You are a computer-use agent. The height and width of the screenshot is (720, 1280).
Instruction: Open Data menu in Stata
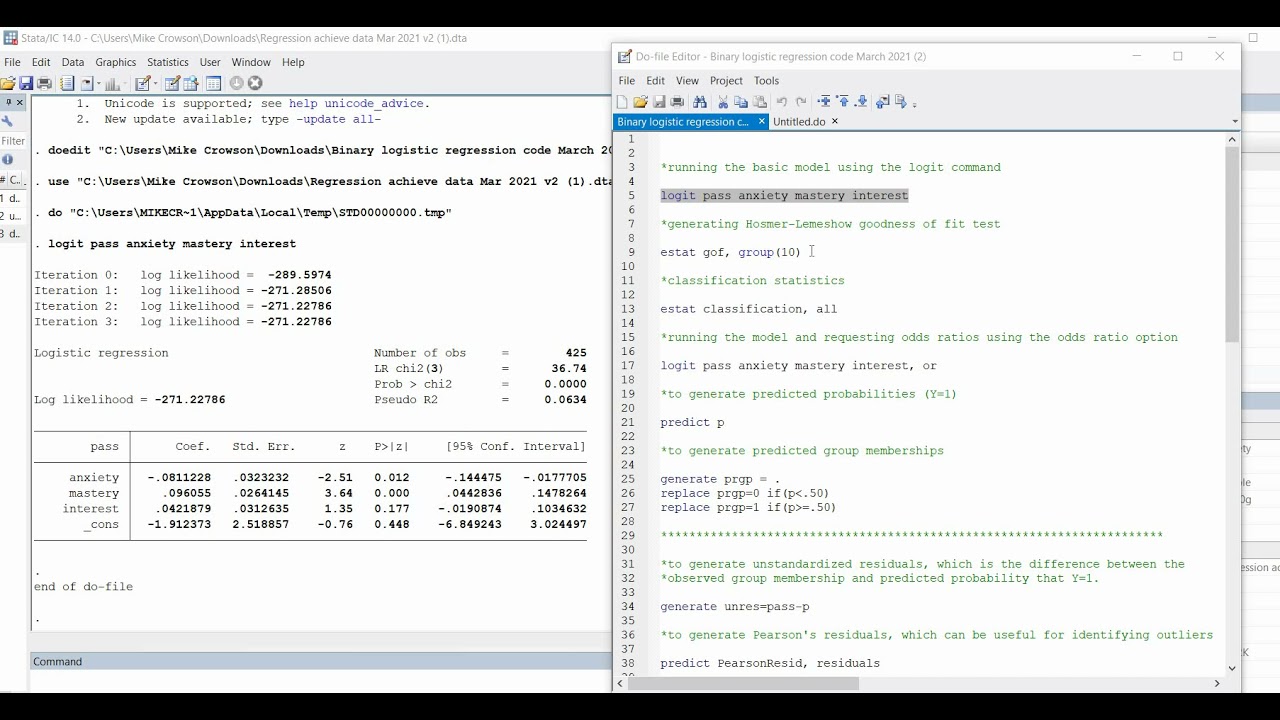point(73,62)
